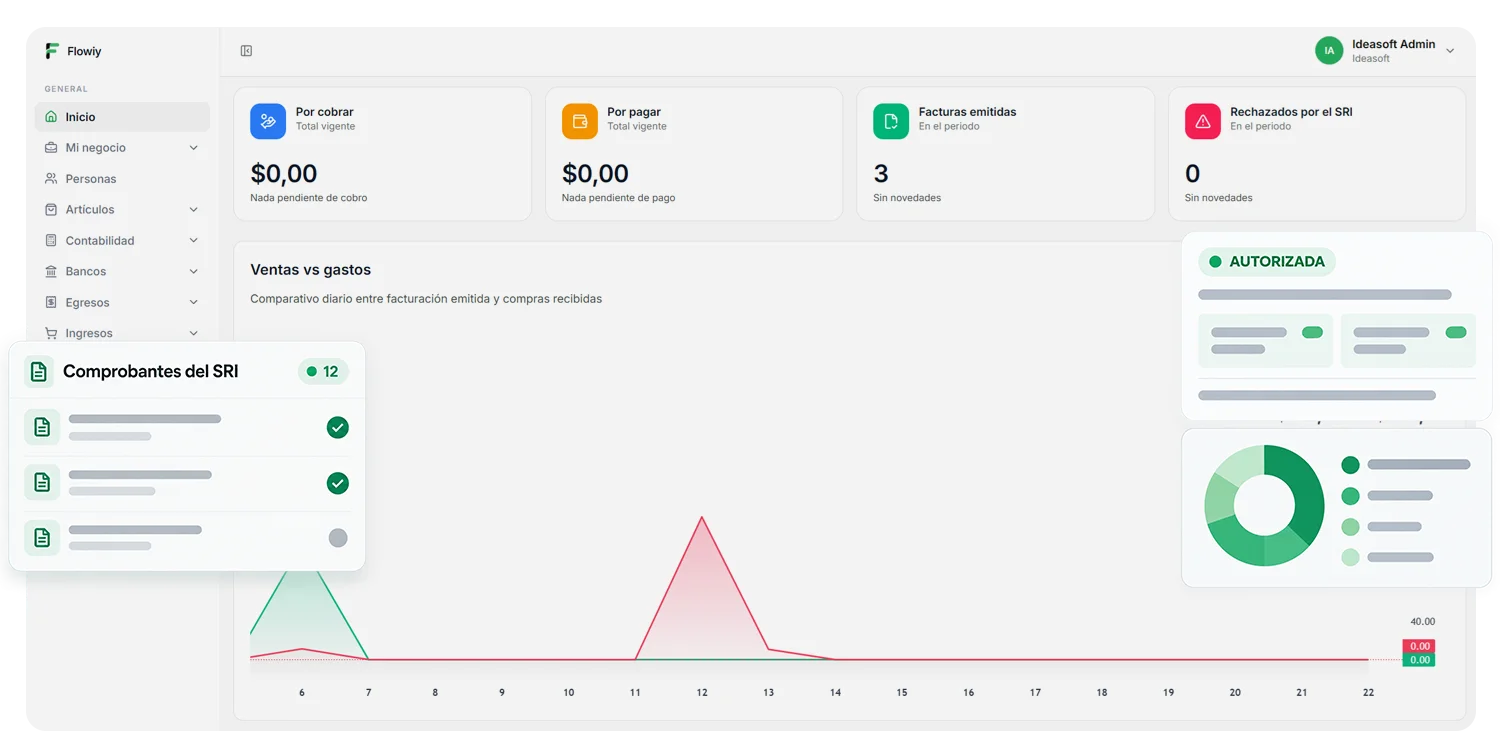Viewport: 1500px width, 750px height.
Task: Click the red 0.00 chart value label
Action: 1419,646
